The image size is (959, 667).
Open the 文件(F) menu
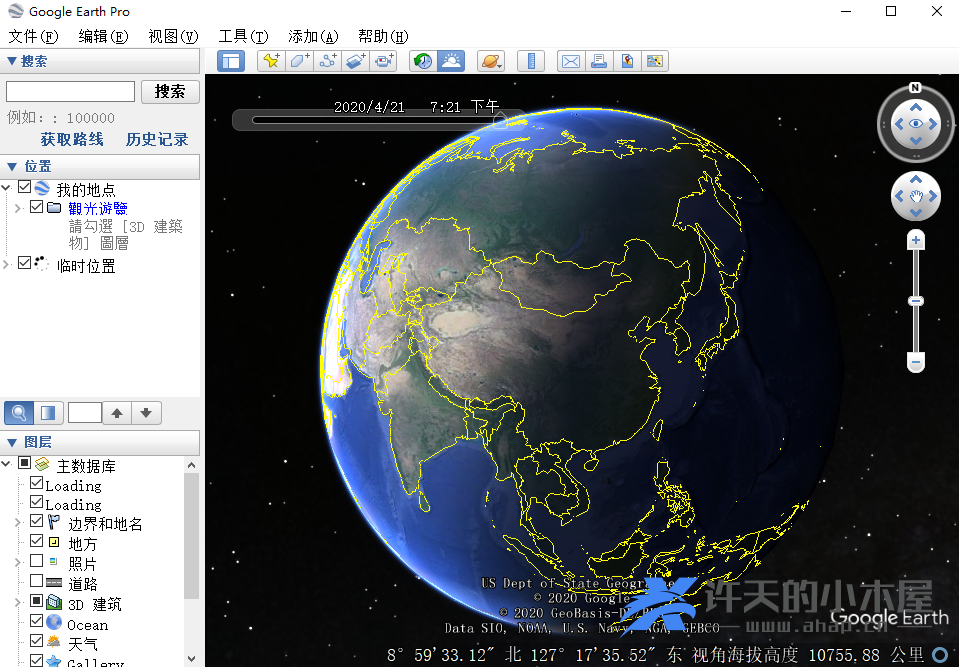33,37
